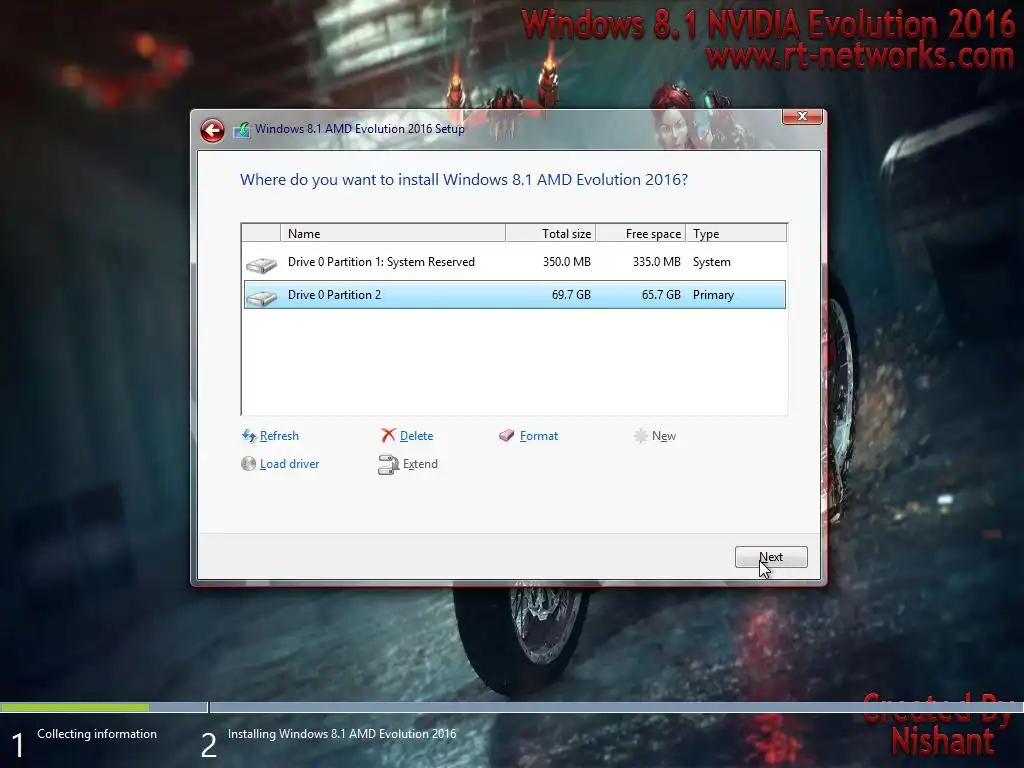Click the Refresh arrows icon
1024x768 pixels.
click(249, 436)
